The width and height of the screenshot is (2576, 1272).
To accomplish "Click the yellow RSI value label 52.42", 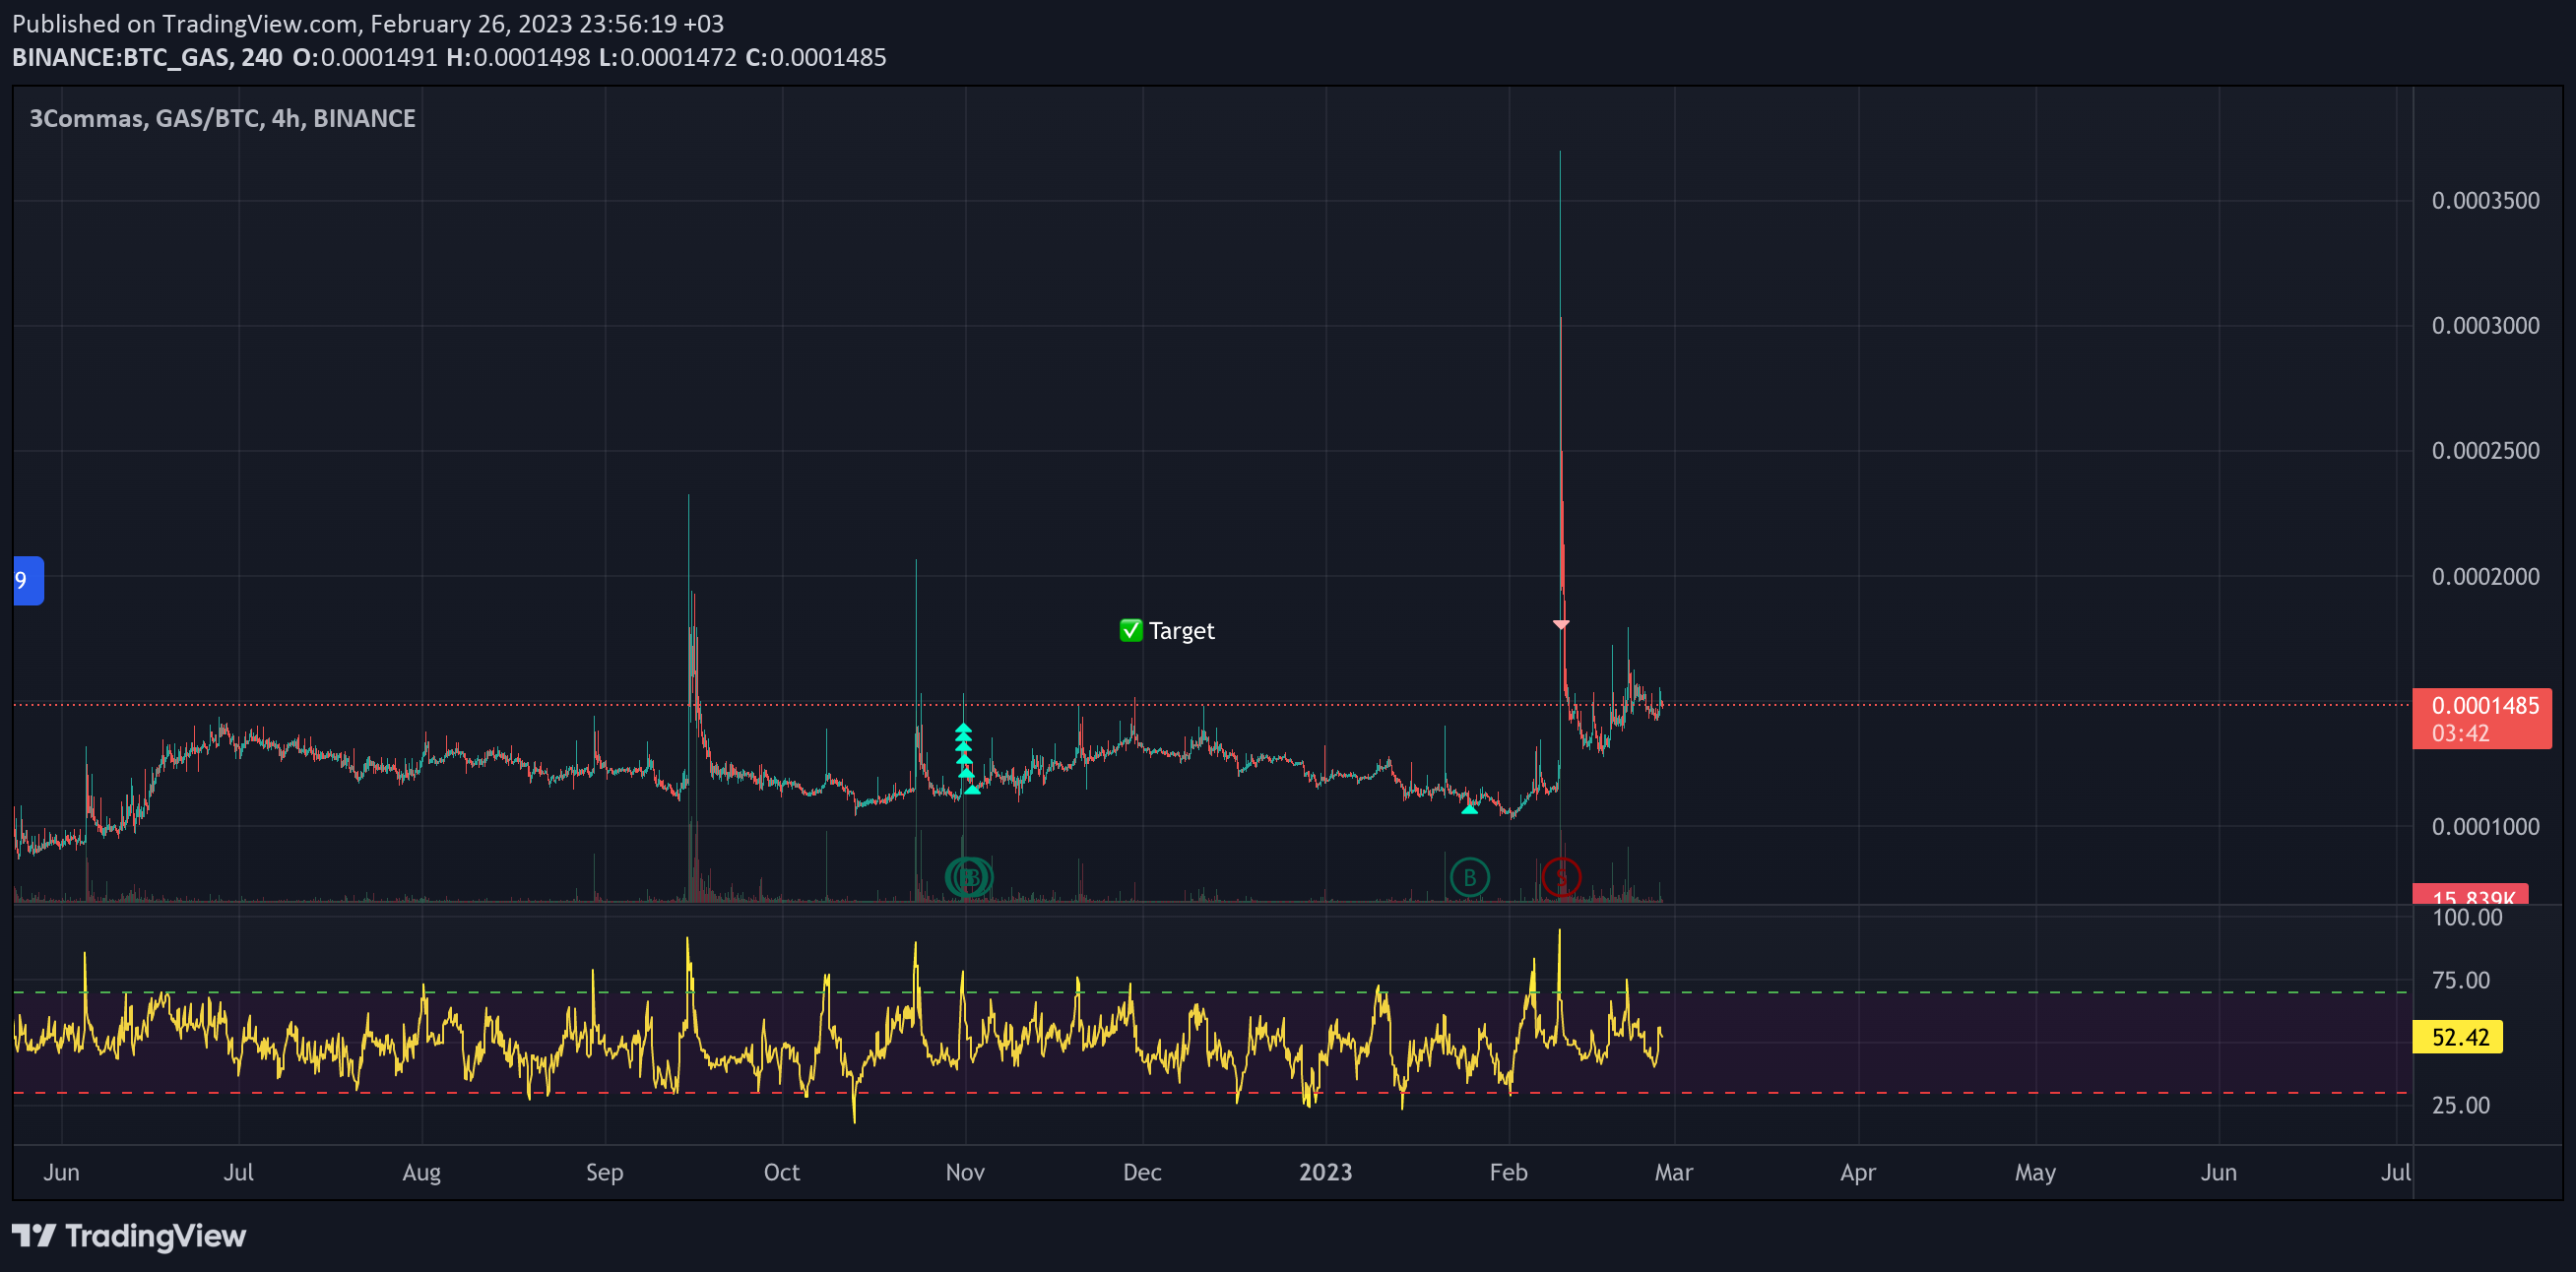I will (x=2459, y=1037).
